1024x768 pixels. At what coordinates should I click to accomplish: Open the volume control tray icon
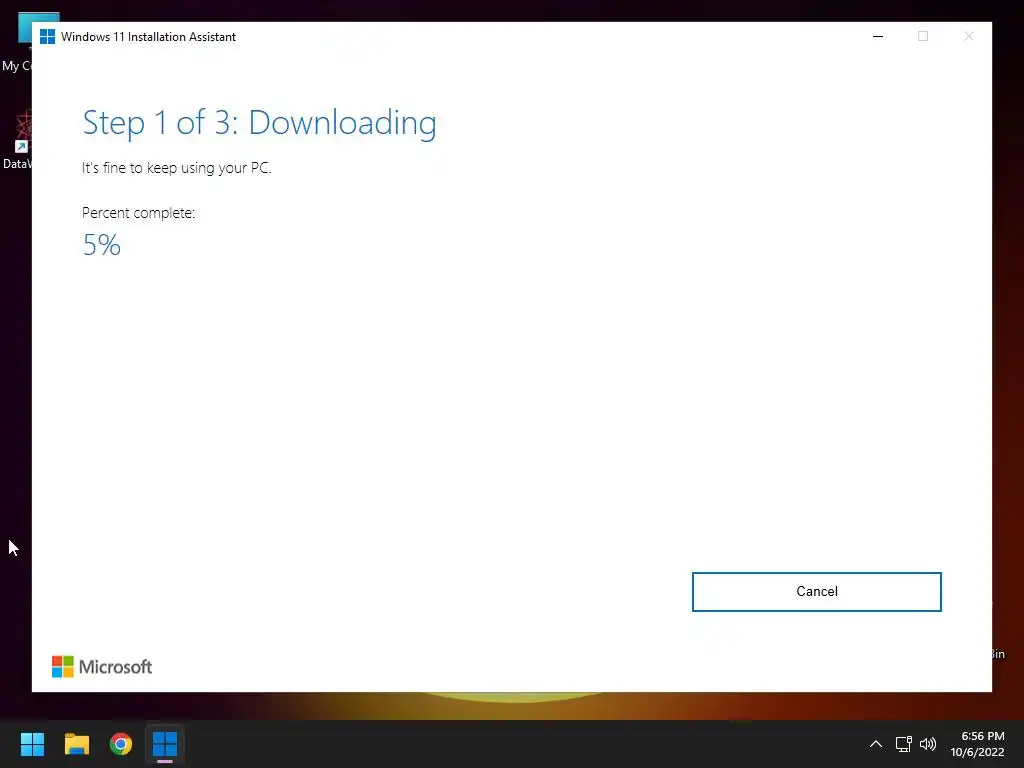pyautogui.click(x=928, y=744)
